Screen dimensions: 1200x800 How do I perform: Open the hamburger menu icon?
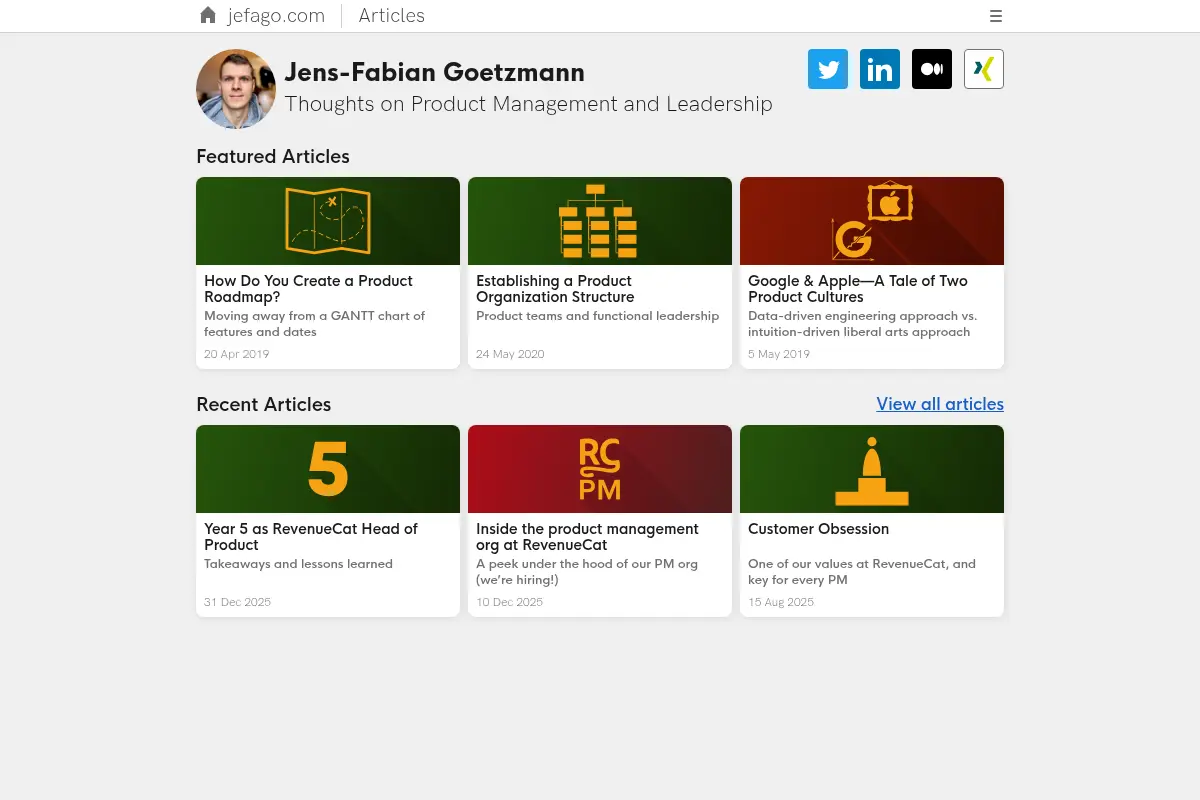[996, 16]
